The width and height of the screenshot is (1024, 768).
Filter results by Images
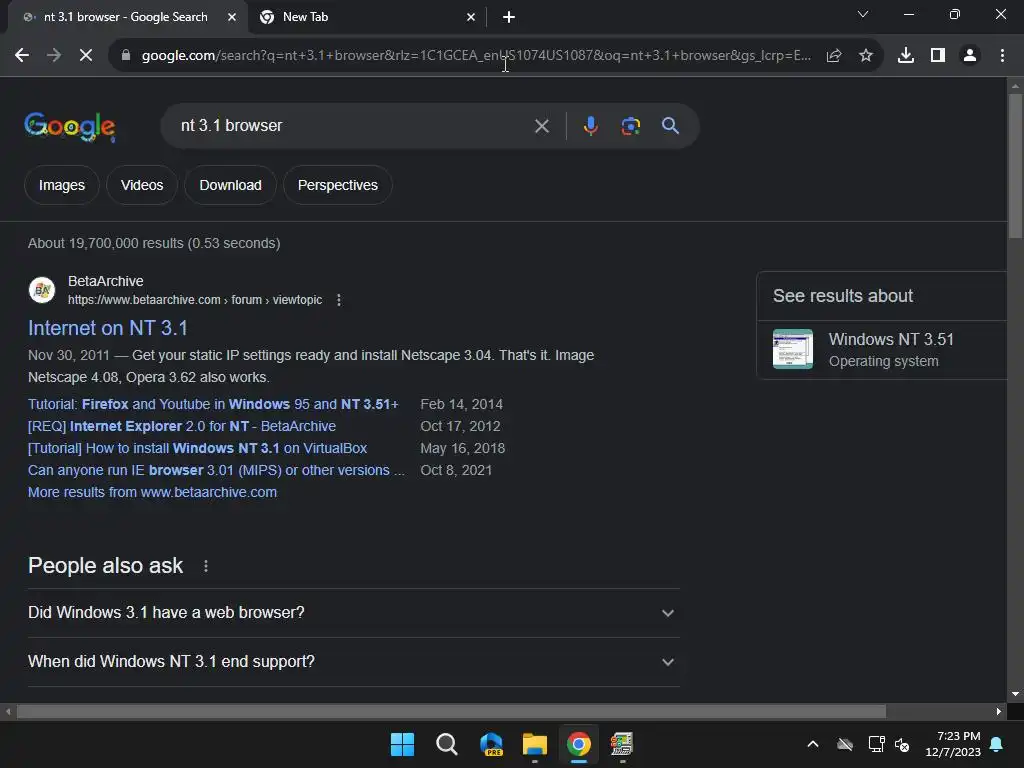[x=61, y=185]
